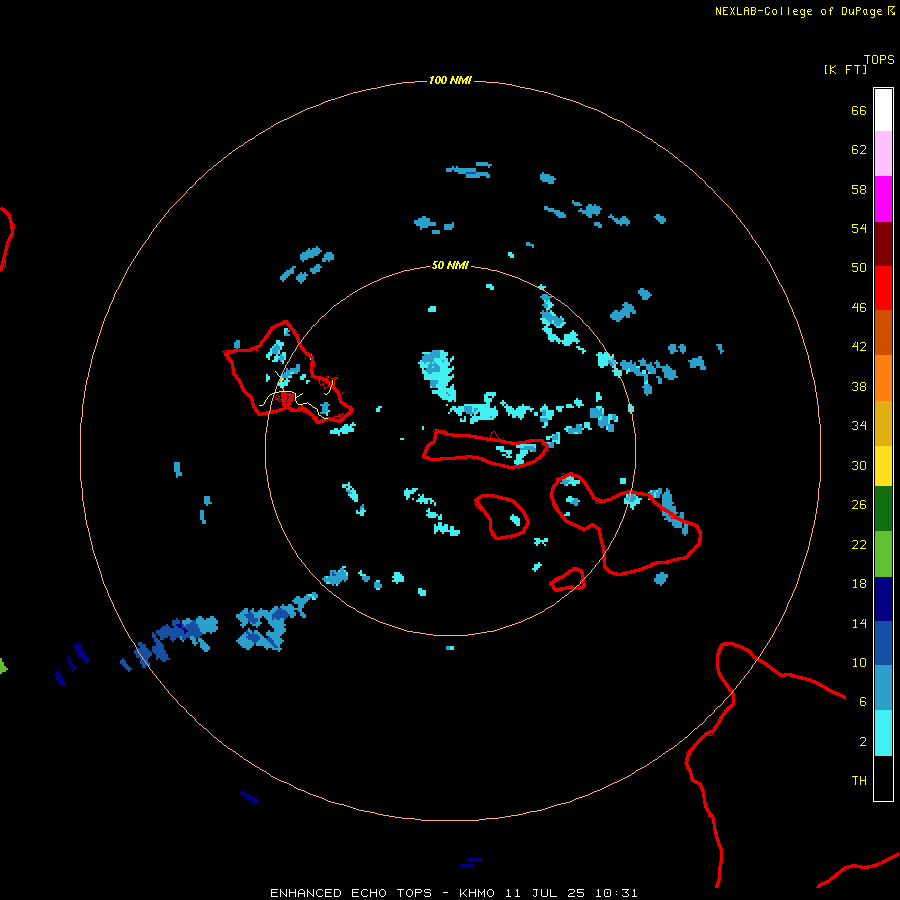Screen dimensions: 900x900
Task: Select the yellow 30 kft swatch
Action: pyautogui.click(x=883, y=466)
